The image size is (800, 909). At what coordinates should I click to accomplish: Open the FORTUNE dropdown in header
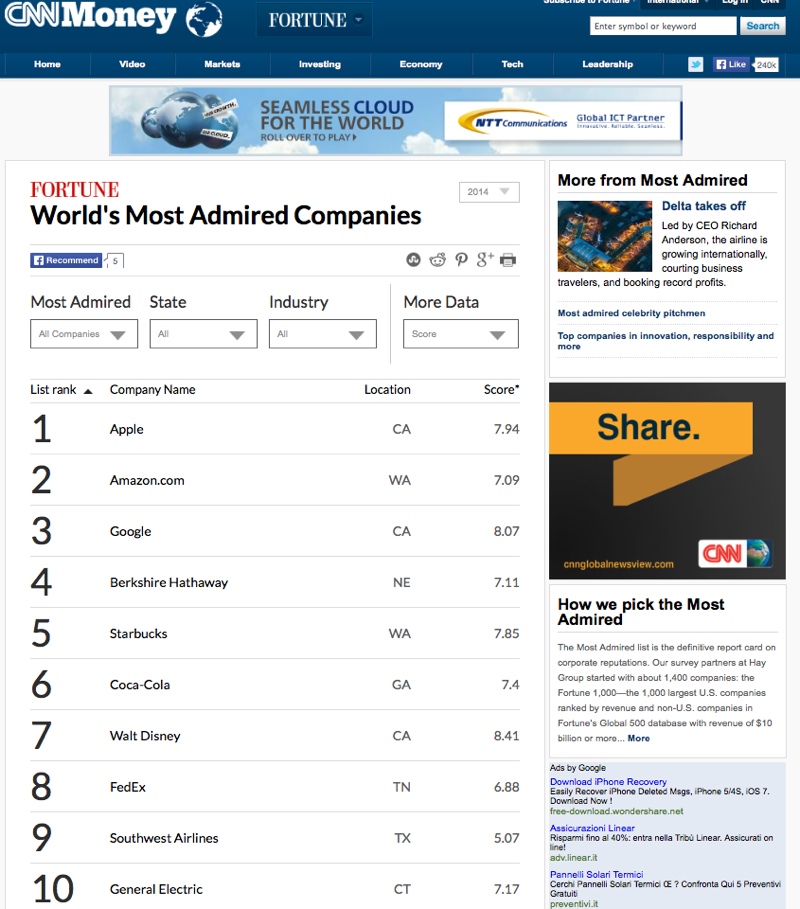click(315, 20)
